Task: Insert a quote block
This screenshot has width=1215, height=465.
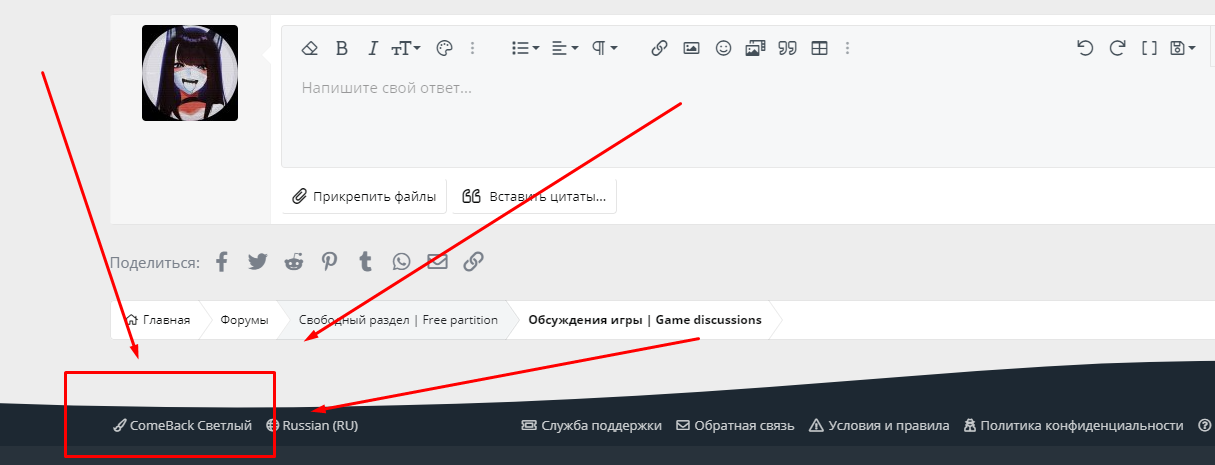Action: coord(787,48)
